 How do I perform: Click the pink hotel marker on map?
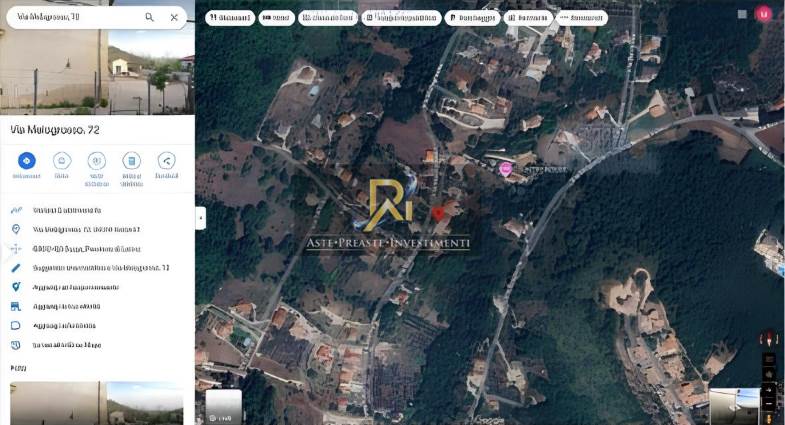pos(506,170)
